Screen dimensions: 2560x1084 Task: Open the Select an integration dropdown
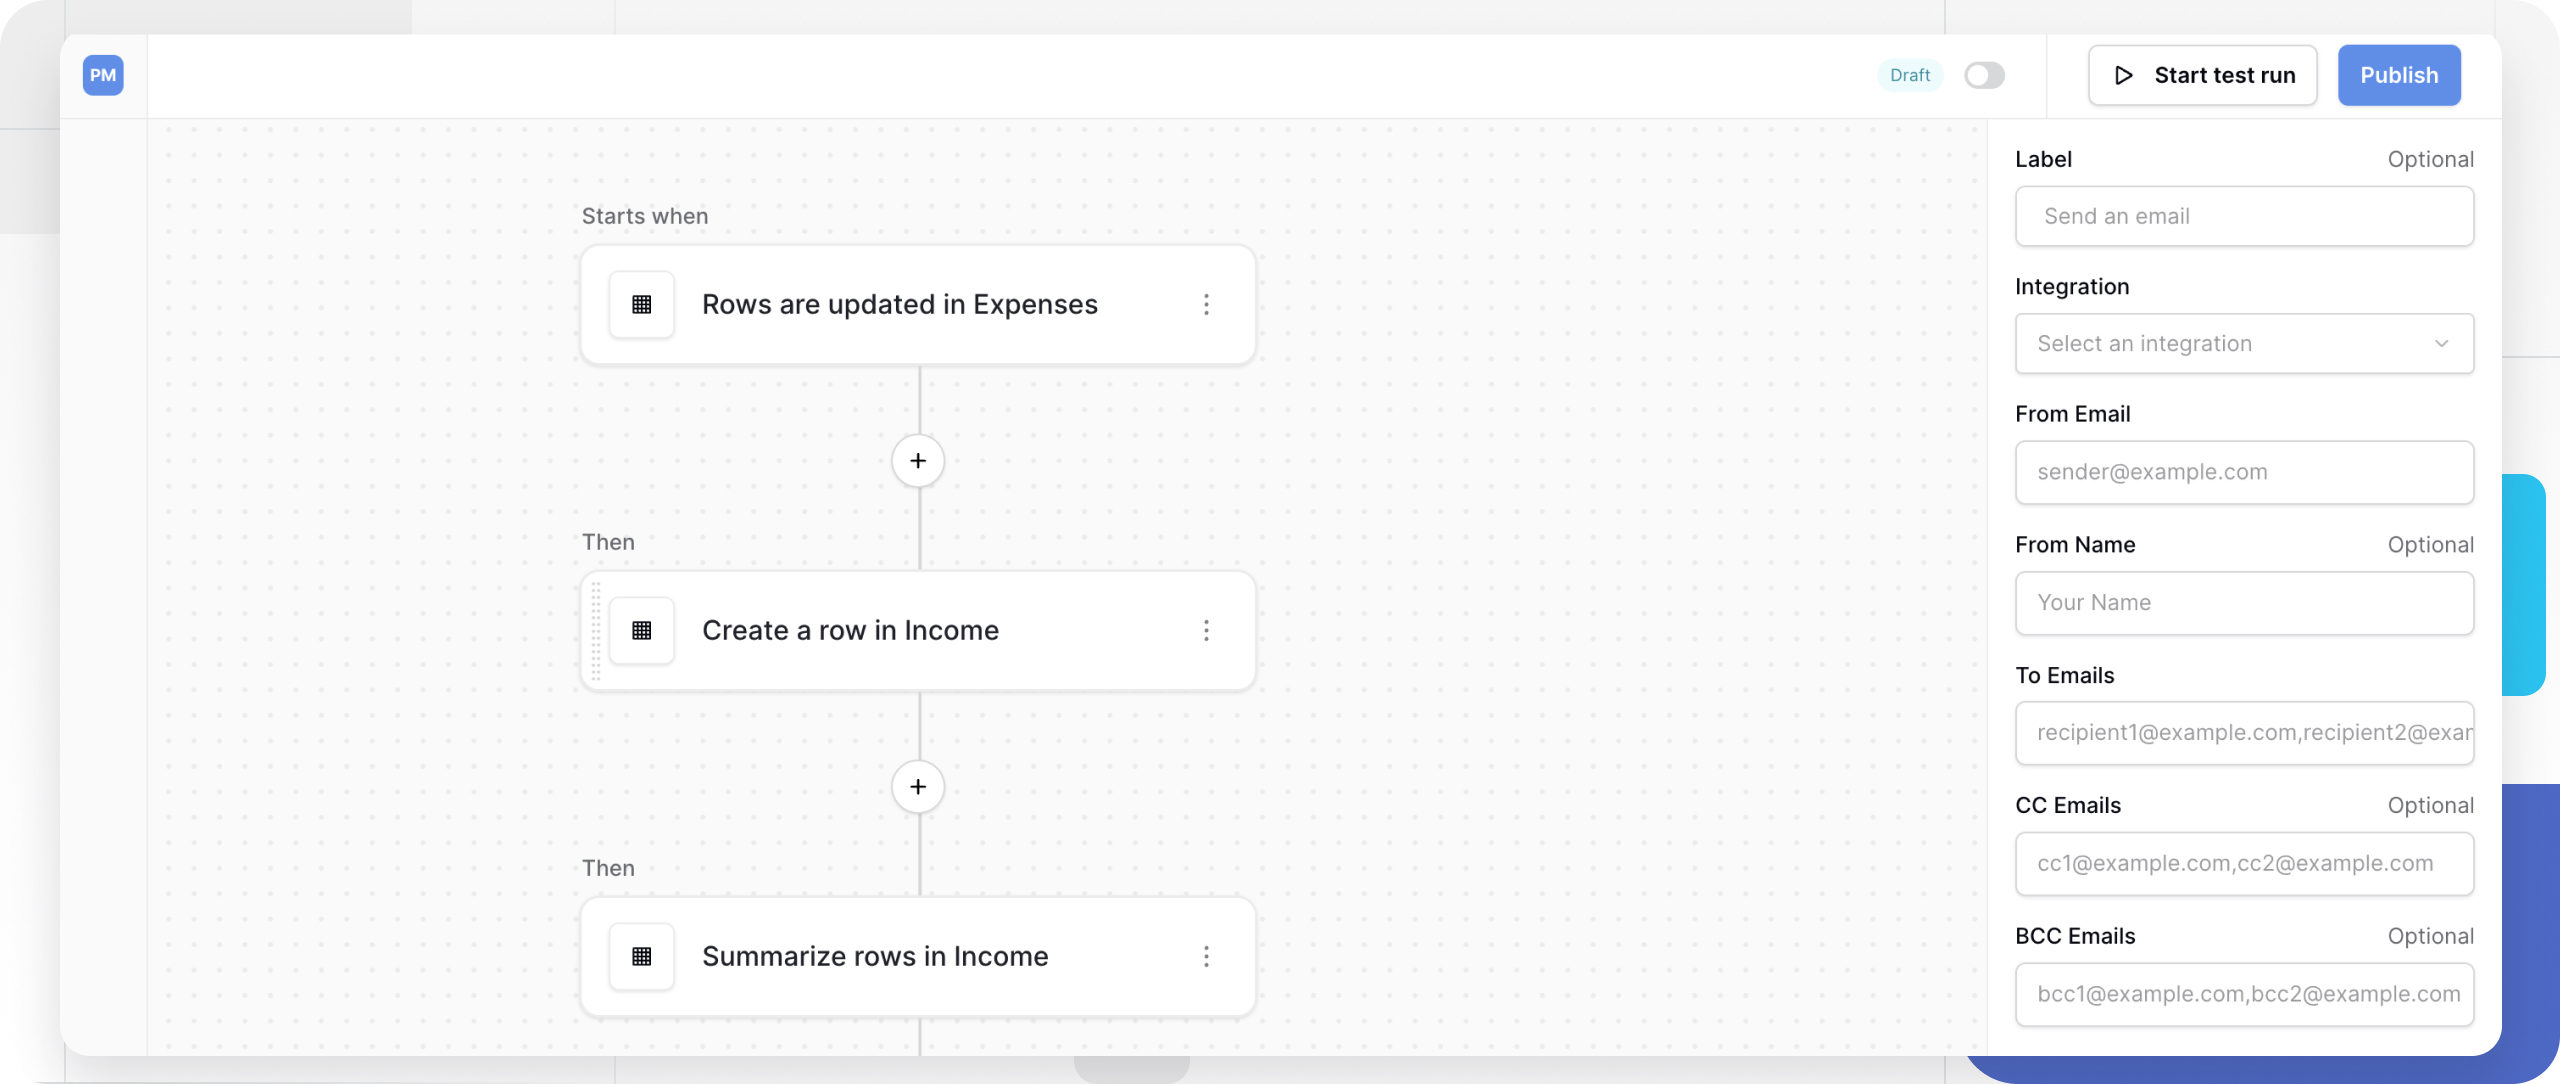pos(2244,344)
